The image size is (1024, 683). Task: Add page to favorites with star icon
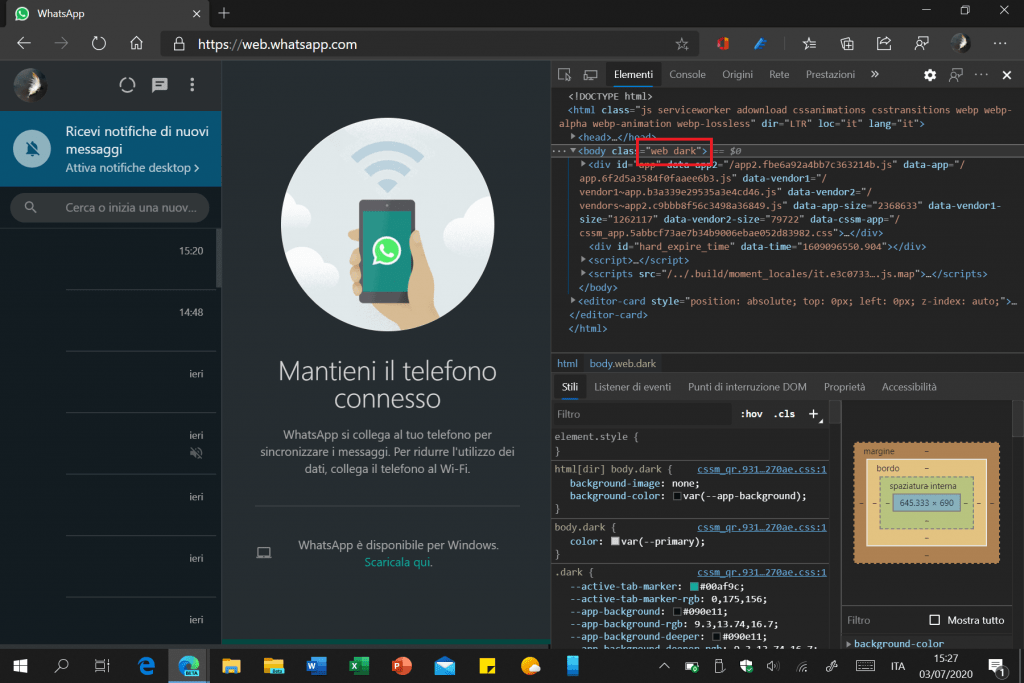(682, 44)
